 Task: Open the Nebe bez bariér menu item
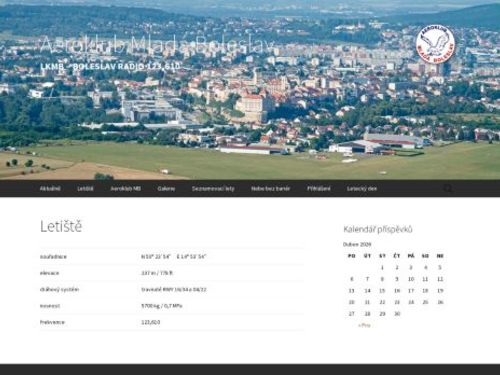(x=270, y=189)
